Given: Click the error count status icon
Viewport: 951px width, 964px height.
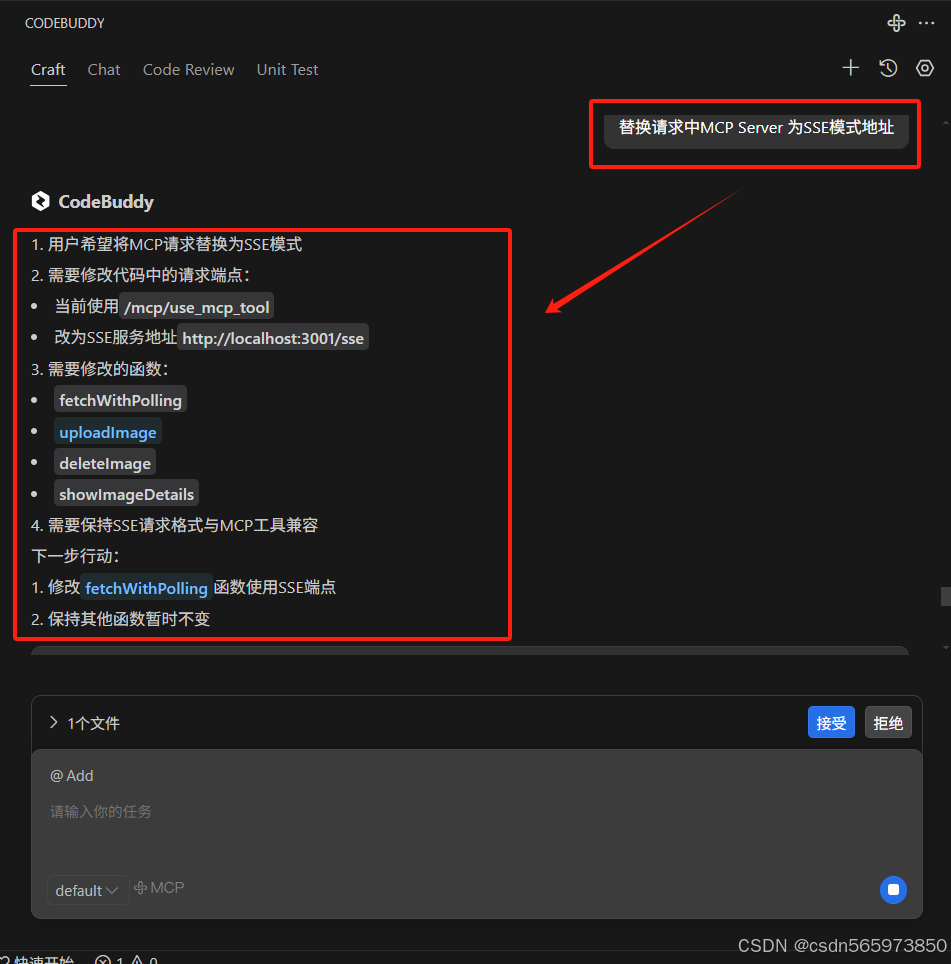Looking at the screenshot, I should (x=109, y=960).
